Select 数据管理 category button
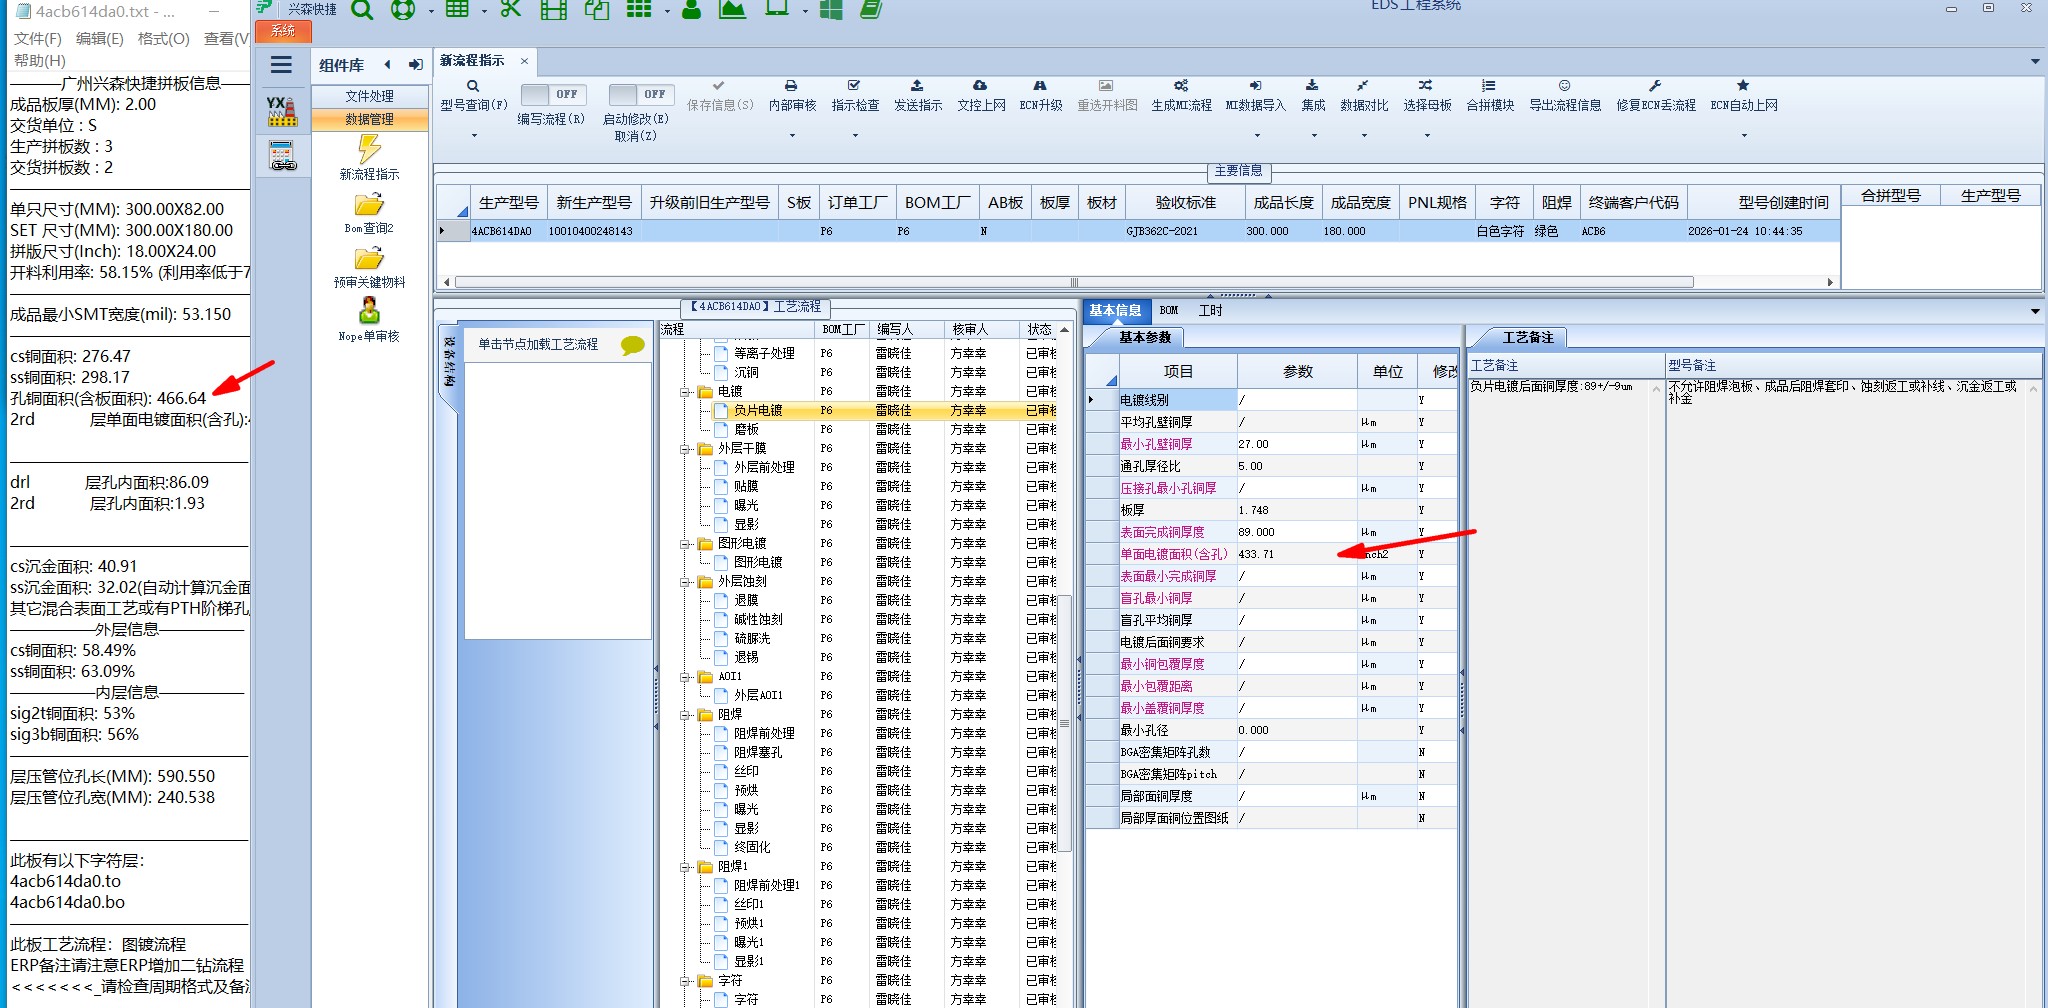This screenshot has width=2048, height=1008. [x=370, y=119]
